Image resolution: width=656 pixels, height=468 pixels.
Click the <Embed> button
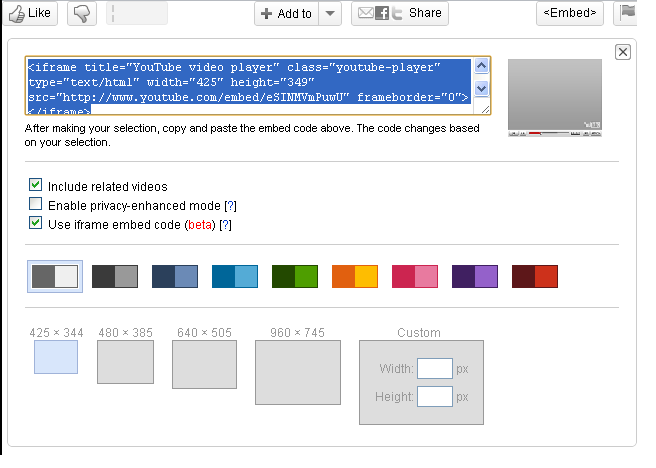point(570,13)
